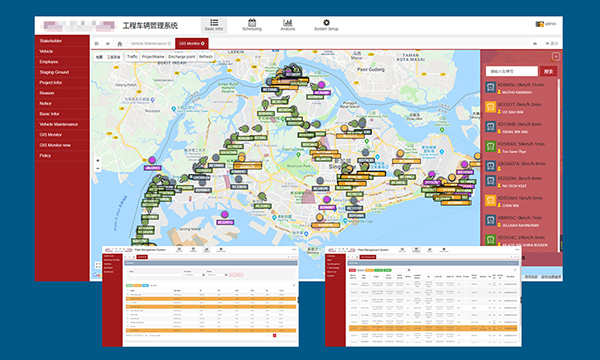Open Basic Infor top navigation icon

[214, 25]
